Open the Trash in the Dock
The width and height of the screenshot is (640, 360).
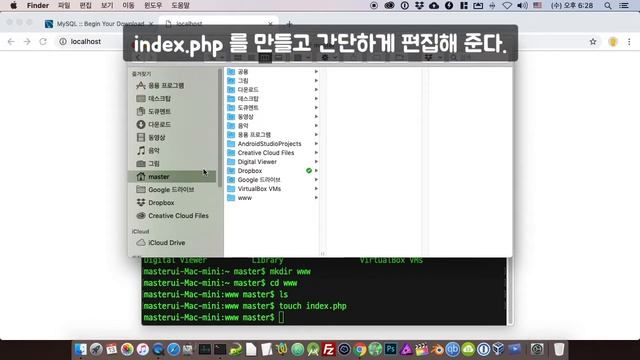click(559, 349)
